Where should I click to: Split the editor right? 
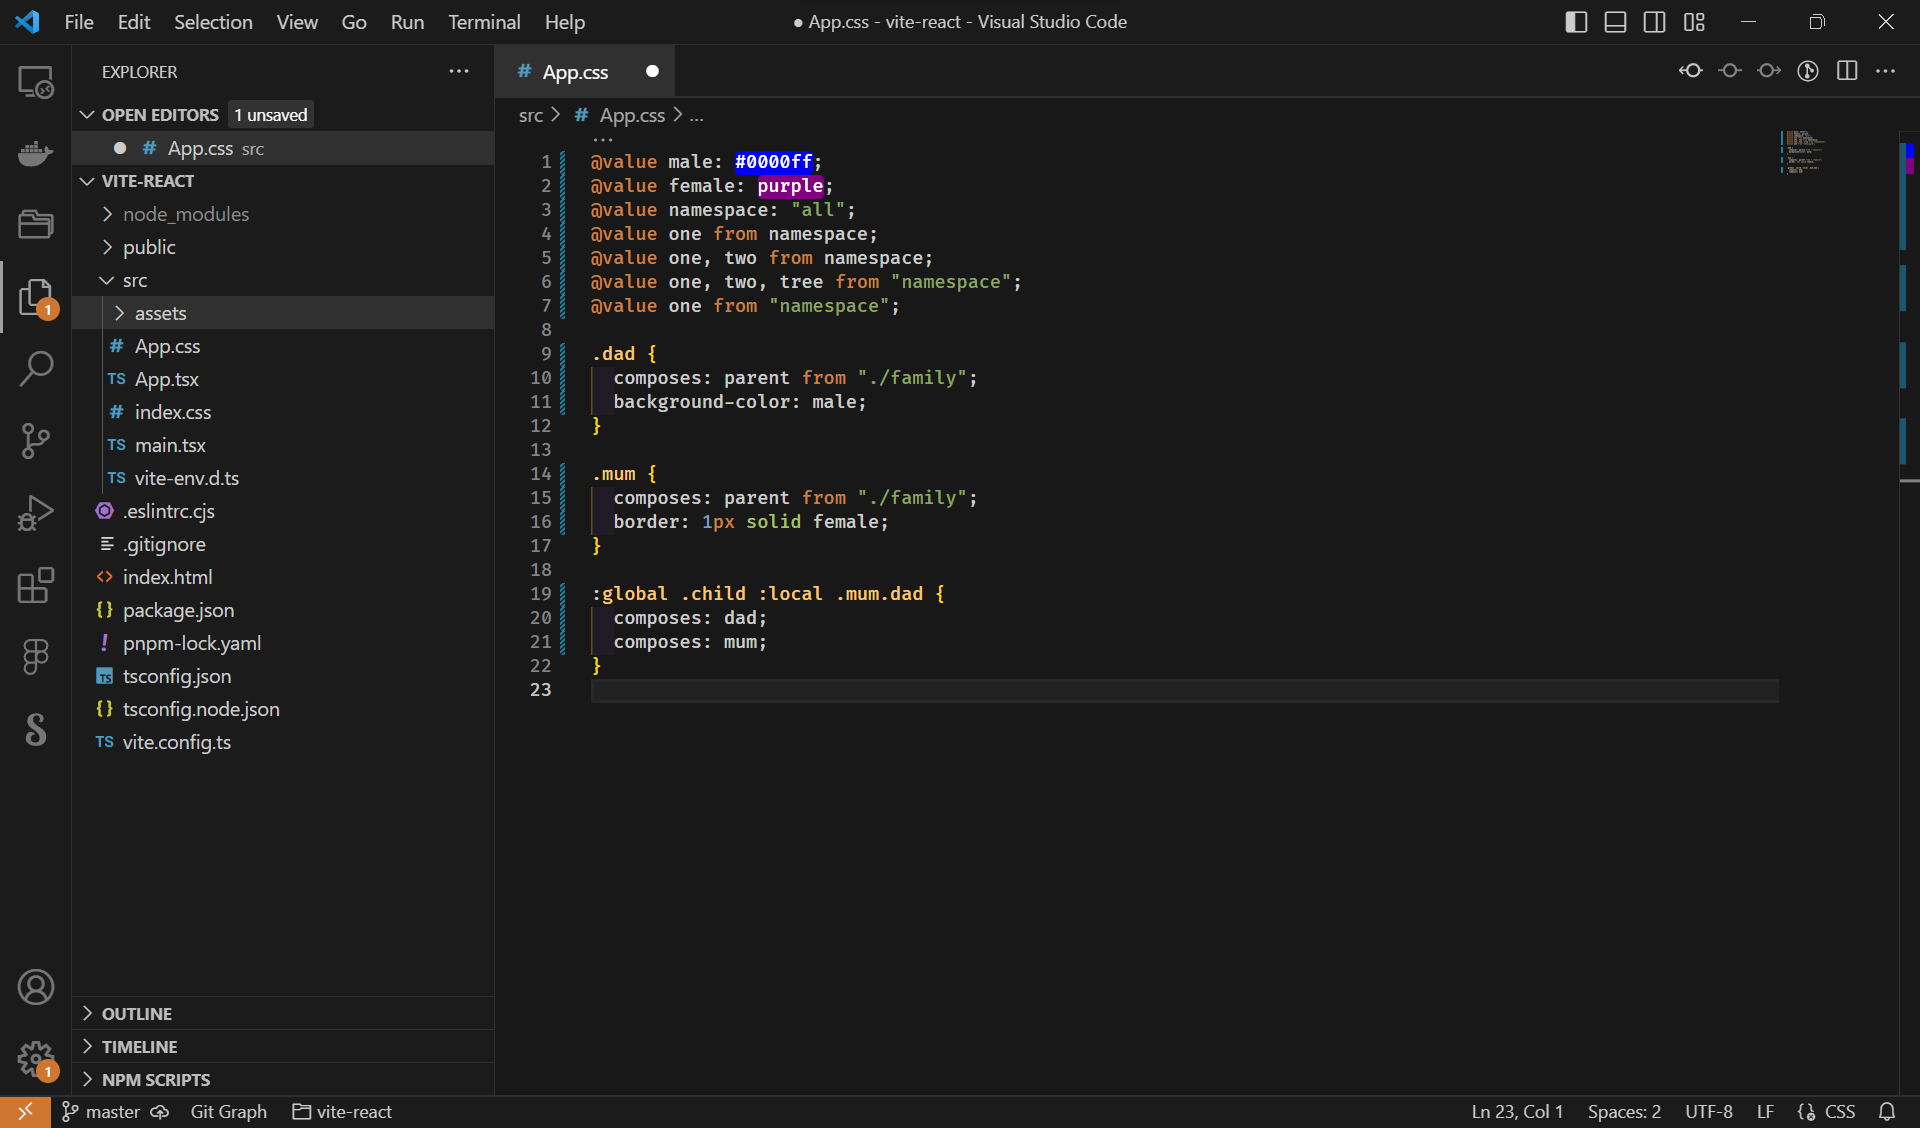[1847, 71]
